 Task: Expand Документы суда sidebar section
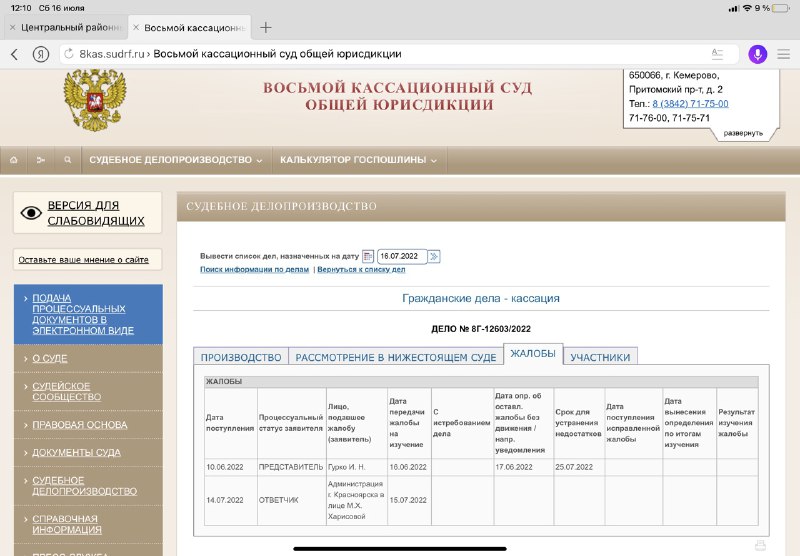[x=77, y=452]
